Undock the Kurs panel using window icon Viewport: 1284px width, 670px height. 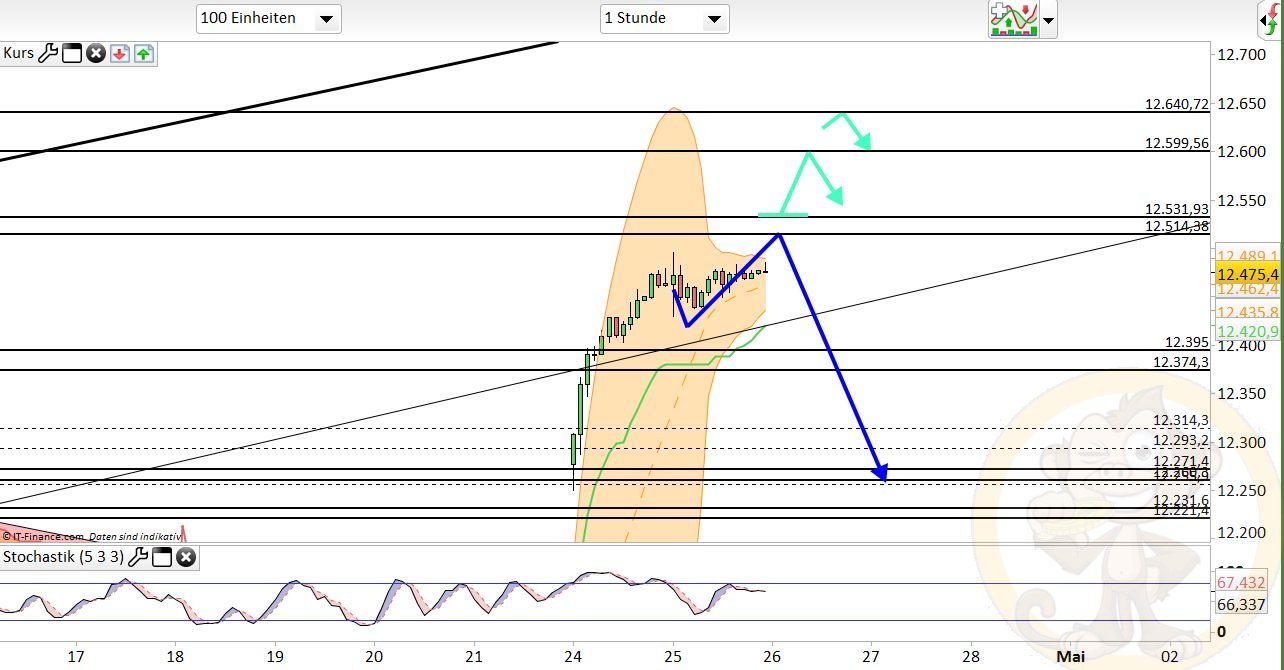[x=70, y=53]
